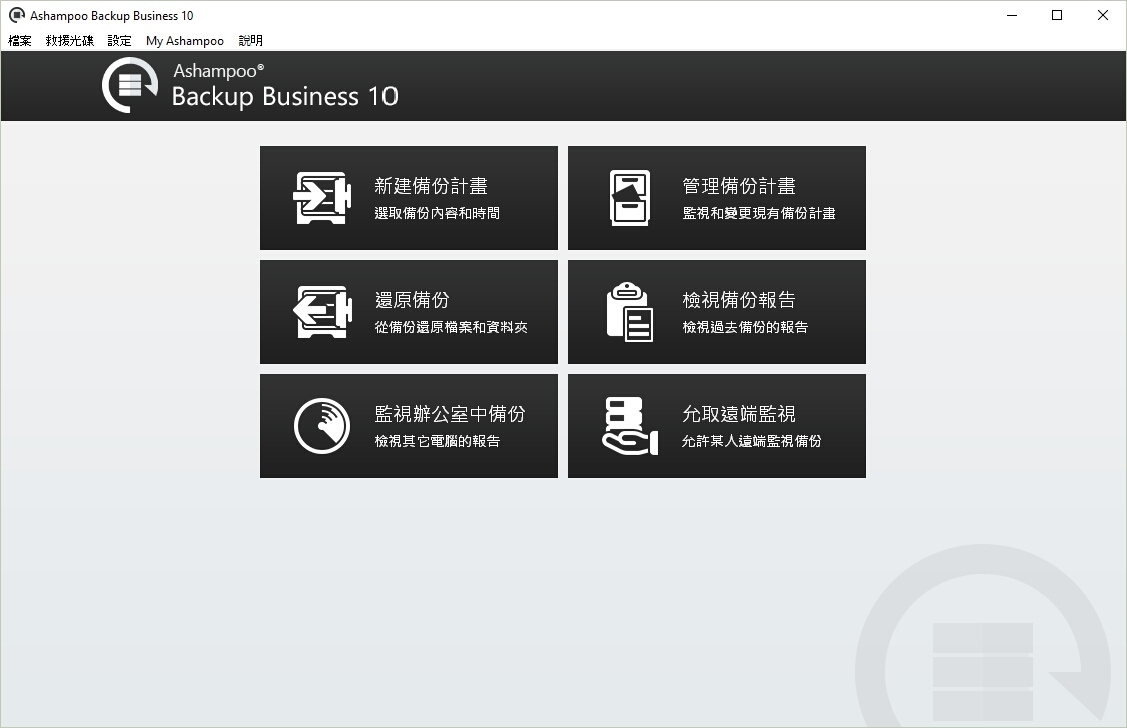The image size is (1127, 728).
Task: Click the subtitle 檢視其它電腦的報告
Action: (437, 441)
